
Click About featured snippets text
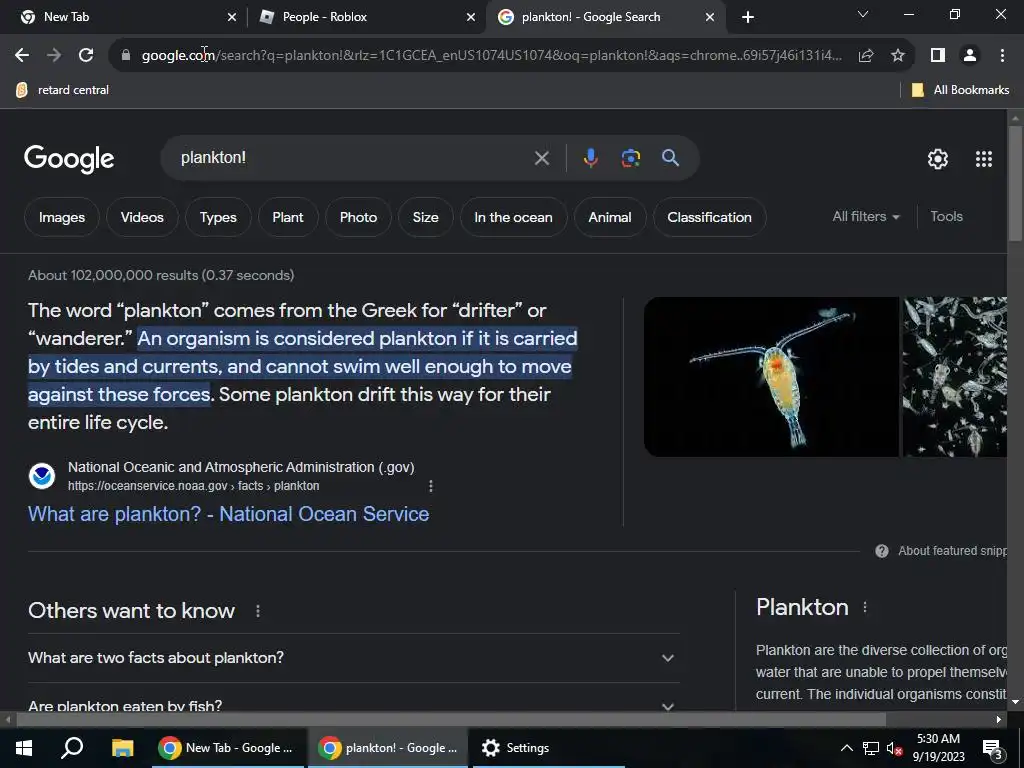(x=952, y=551)
